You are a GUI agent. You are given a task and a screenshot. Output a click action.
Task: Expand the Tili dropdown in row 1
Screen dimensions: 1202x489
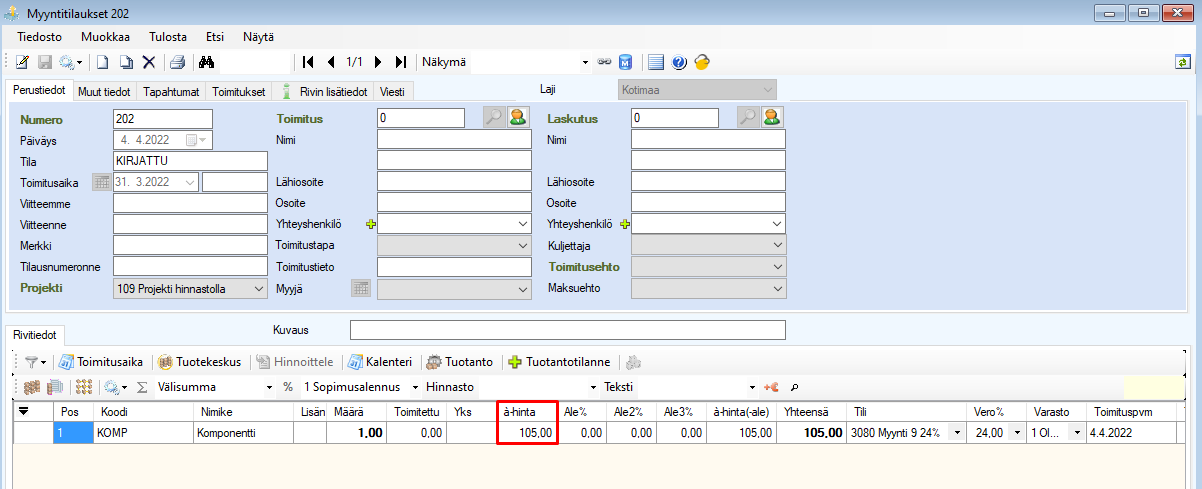(958, 433)
